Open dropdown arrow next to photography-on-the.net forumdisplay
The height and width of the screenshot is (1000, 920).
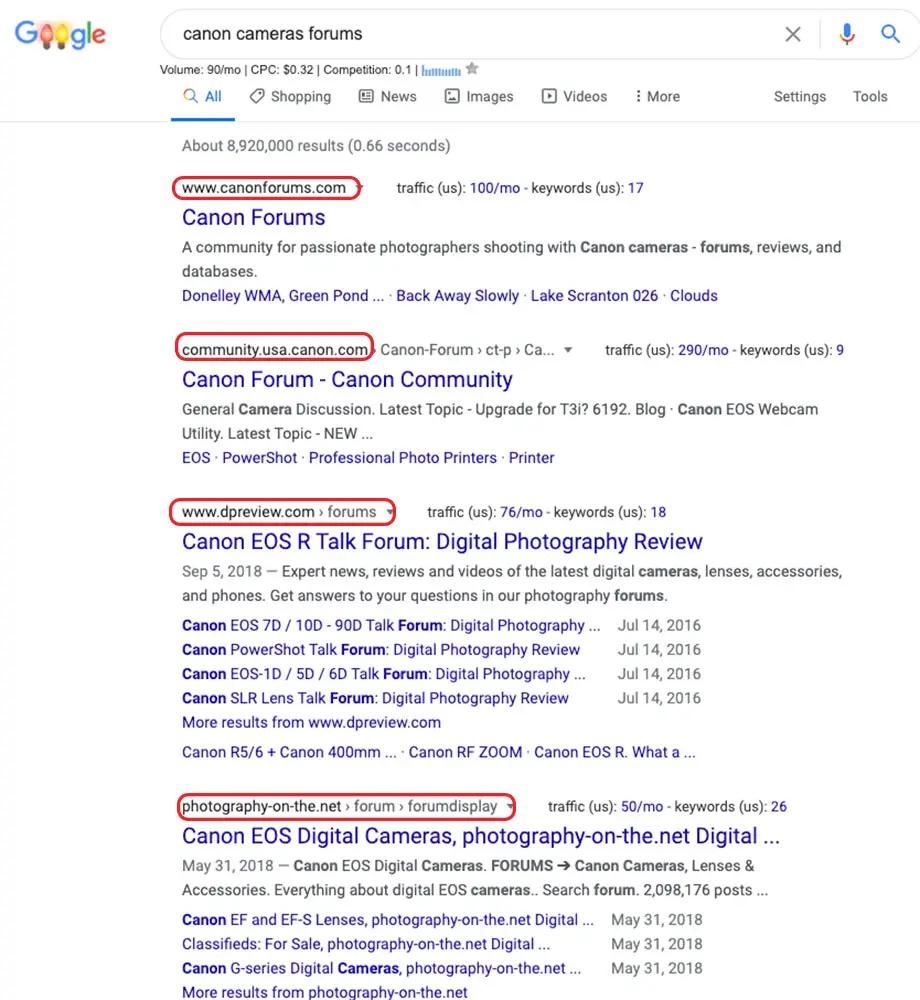(509, 807)
